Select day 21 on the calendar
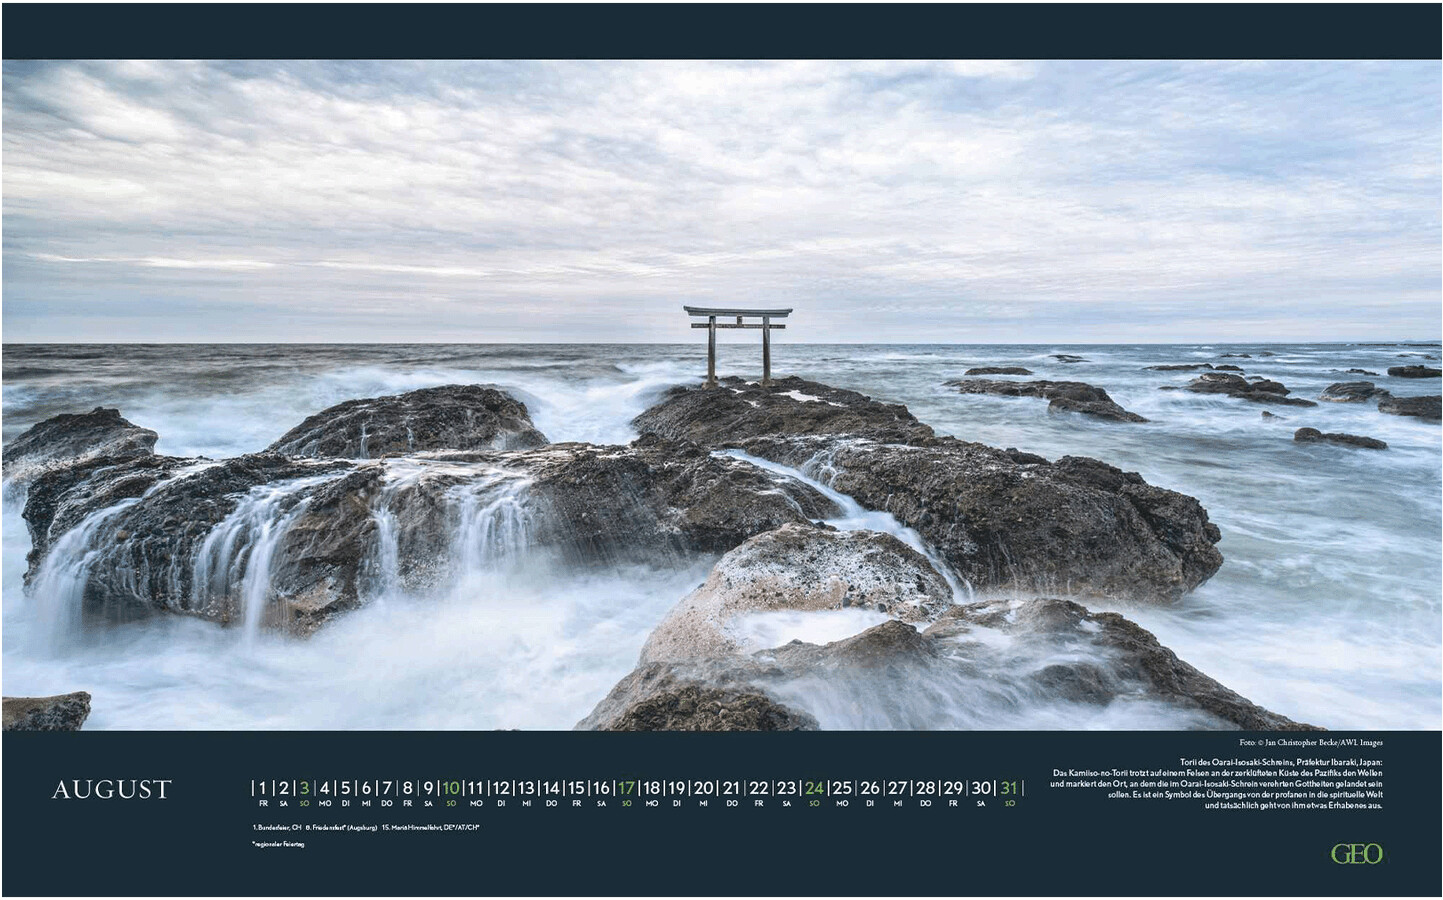The width and height of the screenshot is (1443, 900). pos(731,788)
